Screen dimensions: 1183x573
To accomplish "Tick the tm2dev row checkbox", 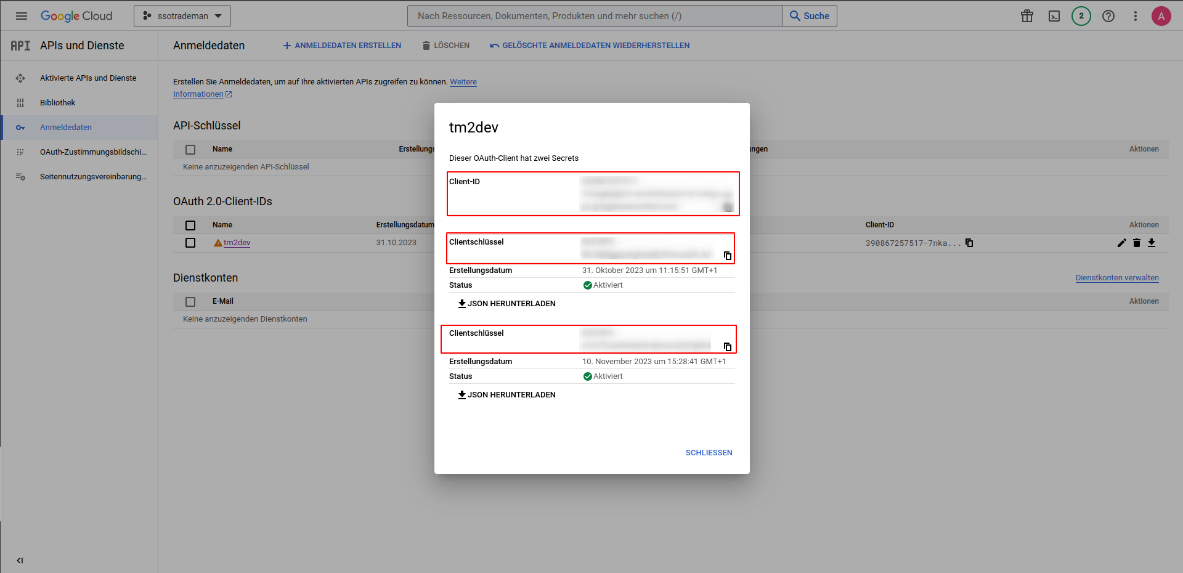I will [x=190, y=243].
